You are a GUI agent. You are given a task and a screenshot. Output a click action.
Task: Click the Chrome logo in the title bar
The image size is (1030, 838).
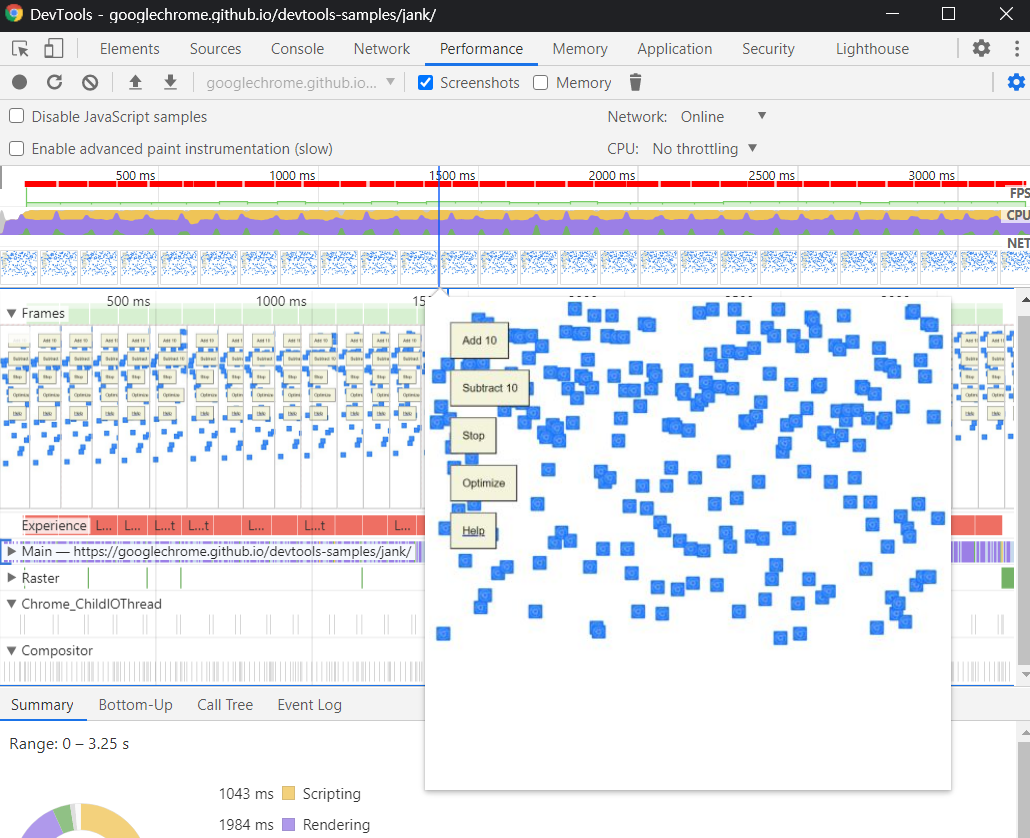(14, 14)
